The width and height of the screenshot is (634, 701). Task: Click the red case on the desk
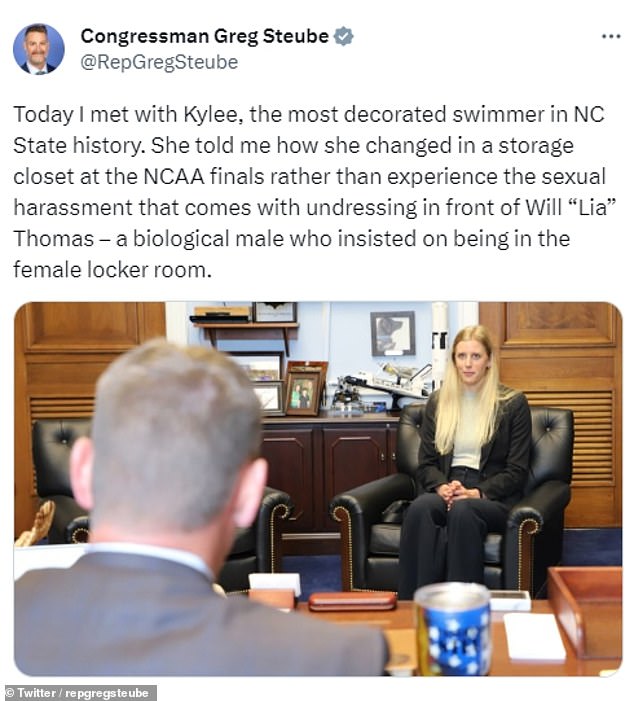pos(352,601)
